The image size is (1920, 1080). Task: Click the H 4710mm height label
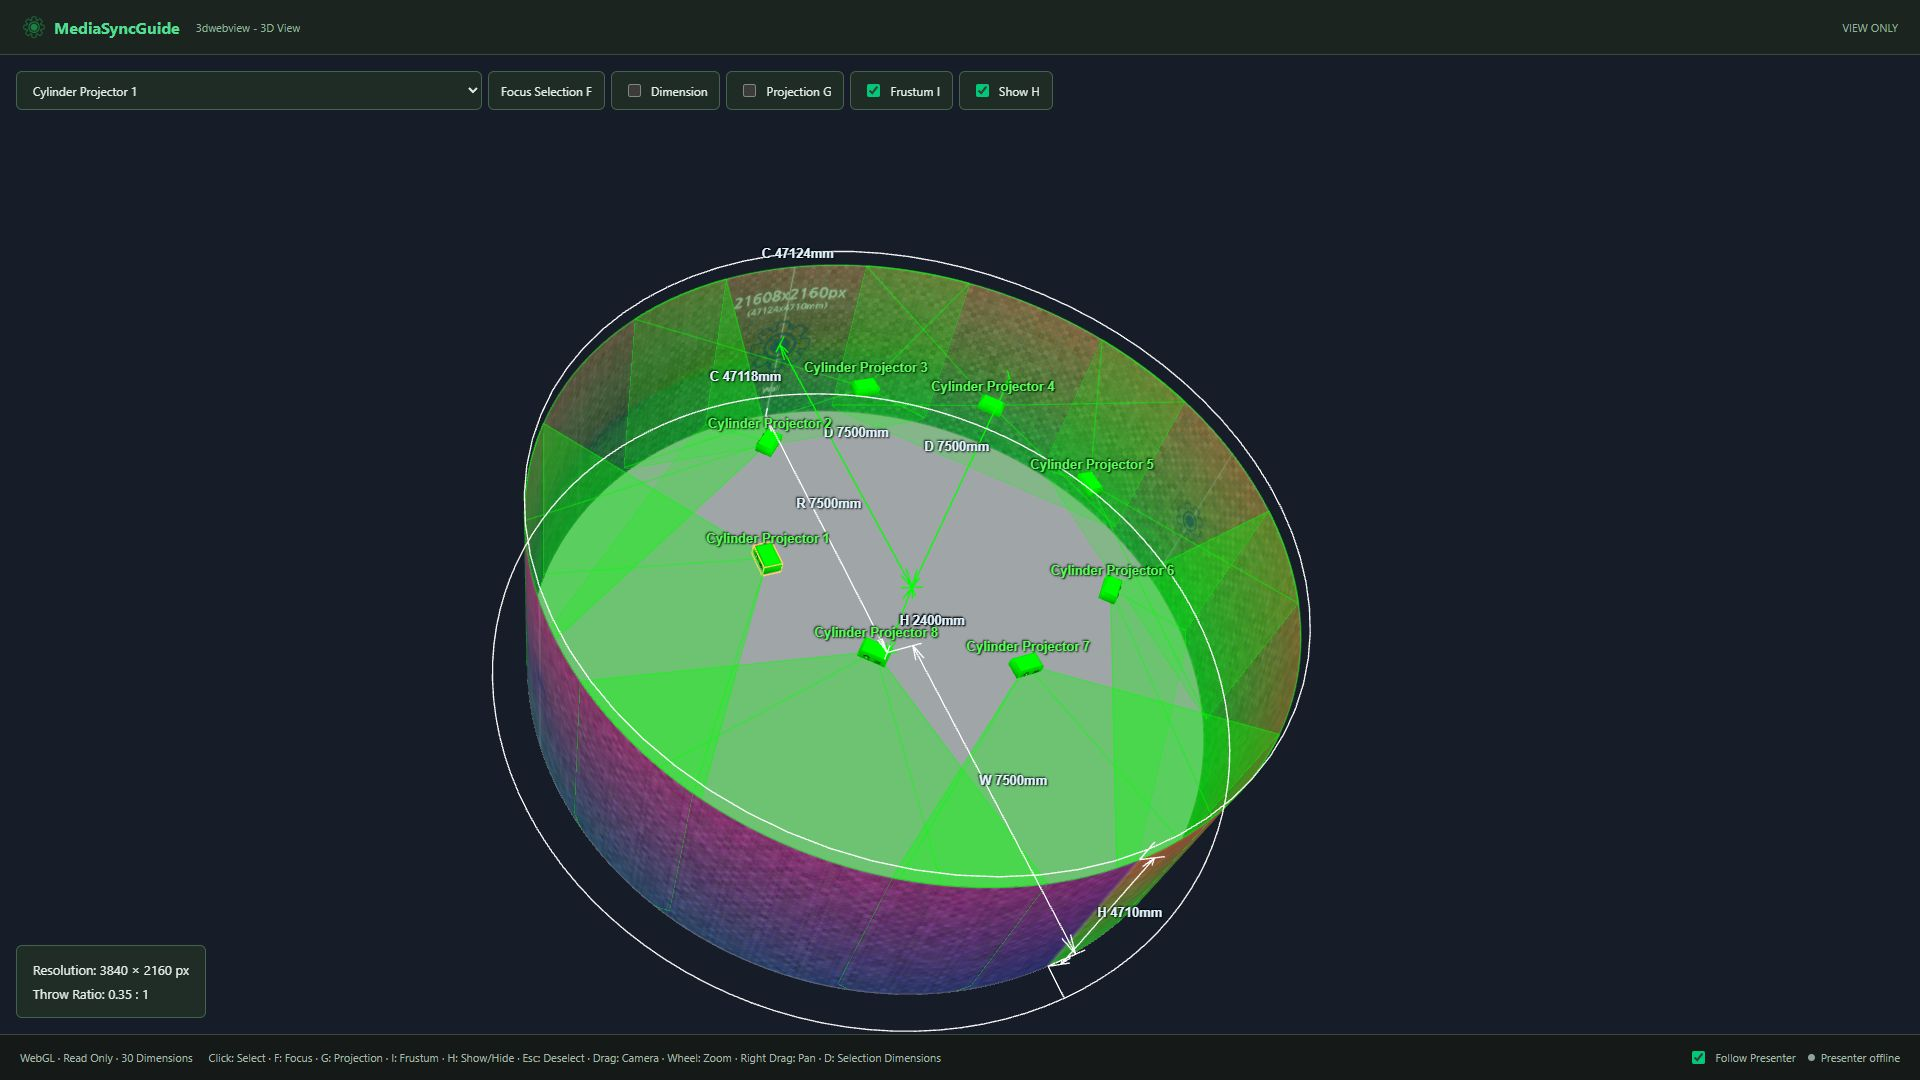pyautogui.click(x=1129, y=912)
